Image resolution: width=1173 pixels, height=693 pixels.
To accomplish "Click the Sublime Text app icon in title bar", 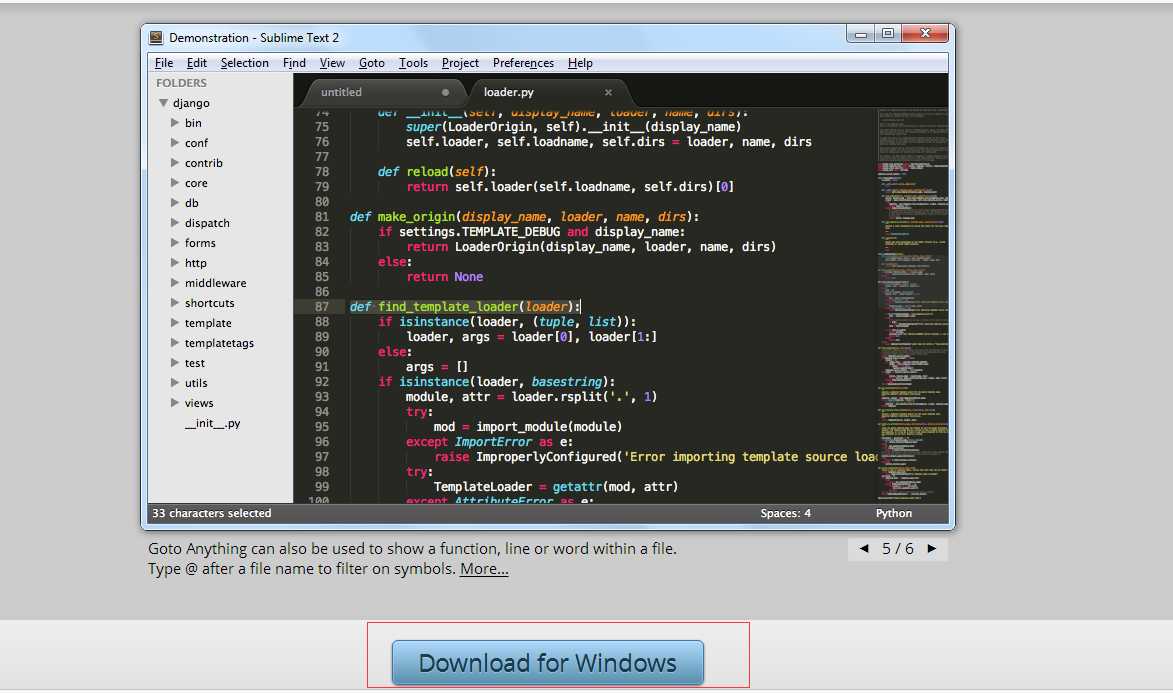I will click(x=156, y=37).
